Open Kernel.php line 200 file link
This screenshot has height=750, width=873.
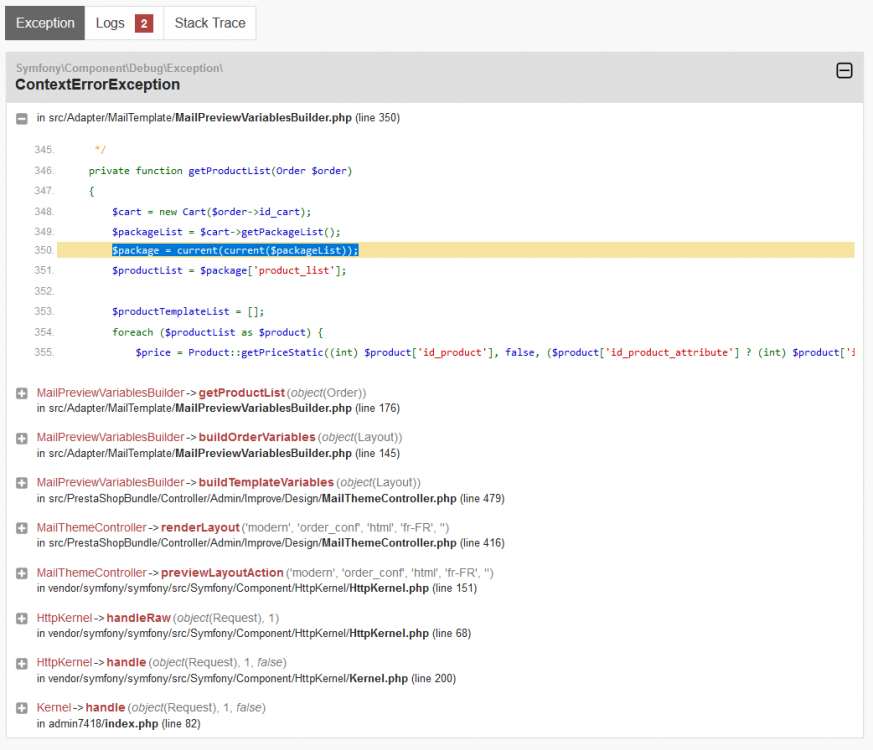pyautogui.click(x=378, y=678)
